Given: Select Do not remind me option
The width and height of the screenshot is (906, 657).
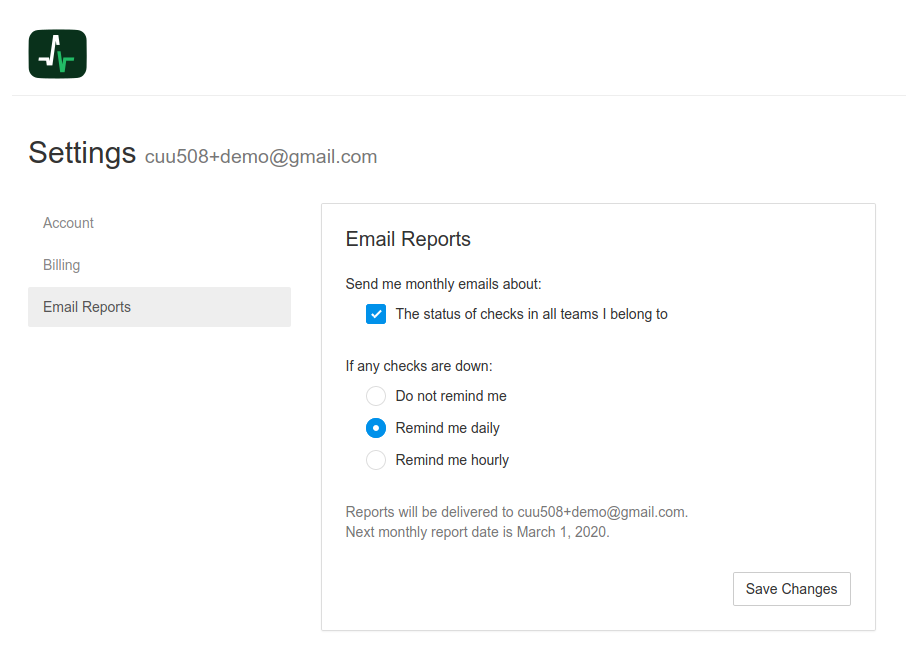Looking at the screenshot, I should pyautogui.click(x=375, y=395).
